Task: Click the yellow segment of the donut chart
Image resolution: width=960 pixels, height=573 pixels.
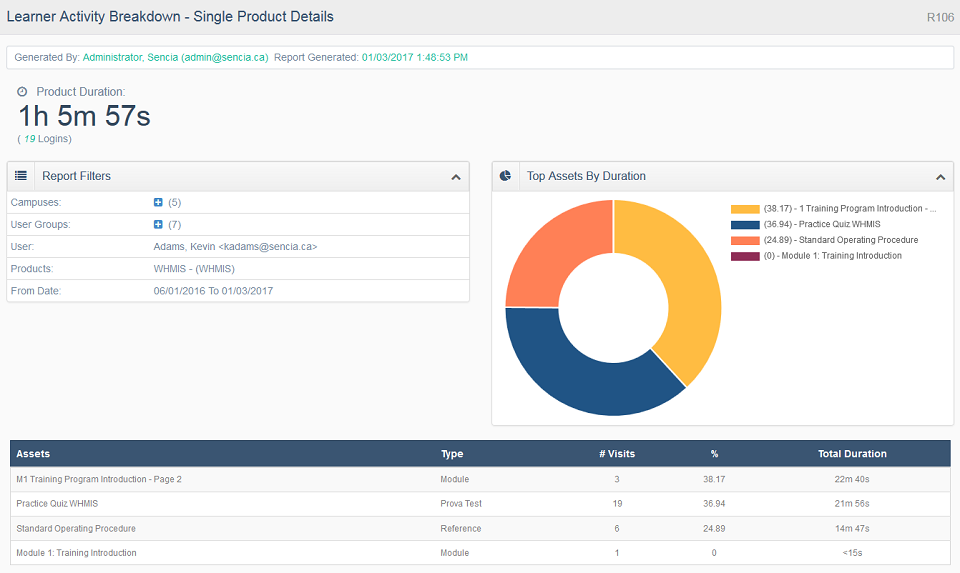Action: click(689, 282)
